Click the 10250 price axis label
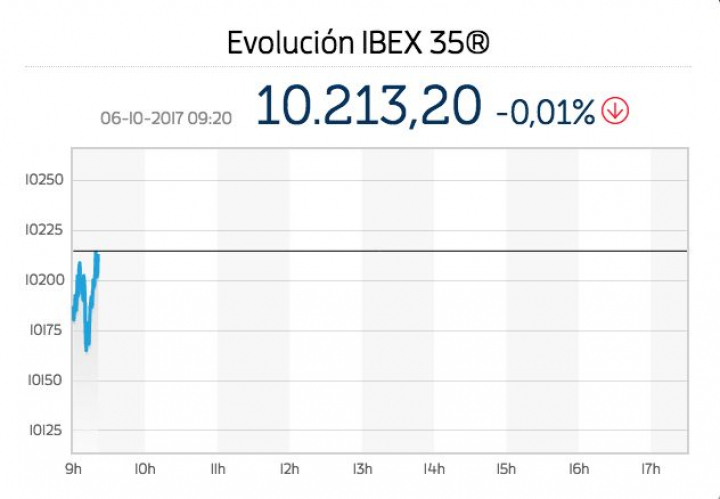The height and width of the screenshot is (499, 720). (x=44, y=180)
